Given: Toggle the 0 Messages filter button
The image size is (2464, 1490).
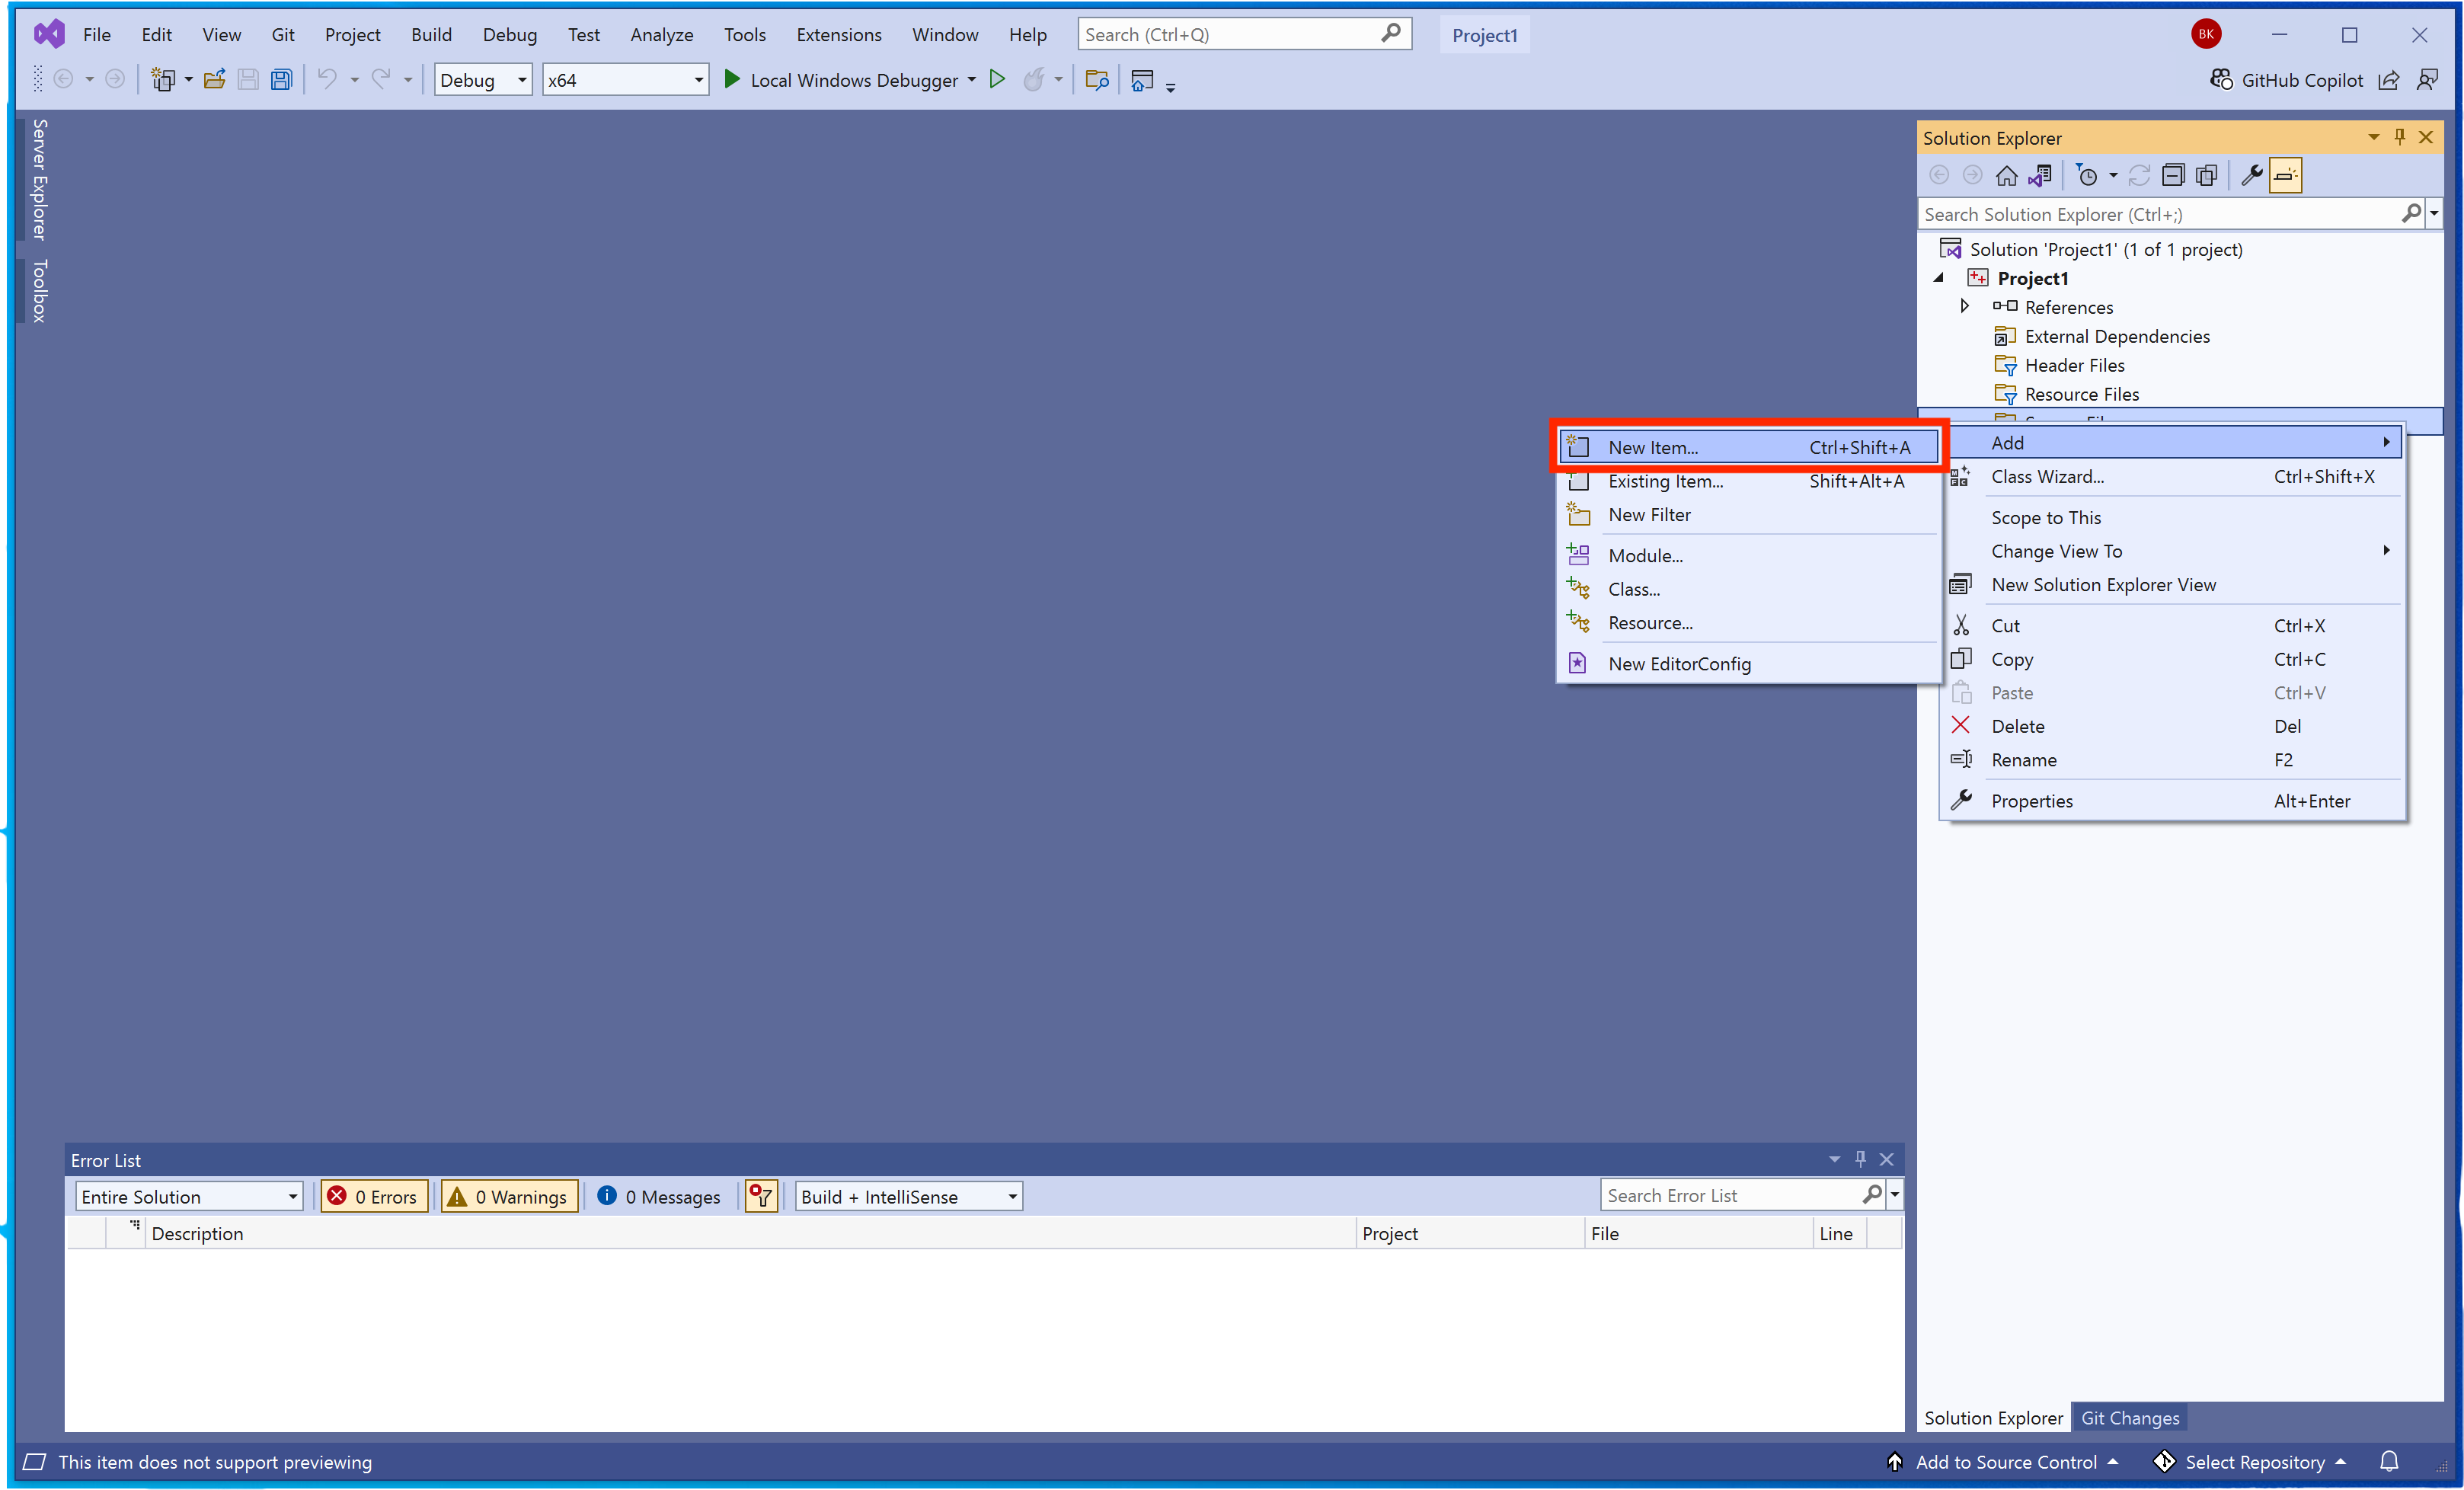Looking at the screenshot, I should [659, 1196].
